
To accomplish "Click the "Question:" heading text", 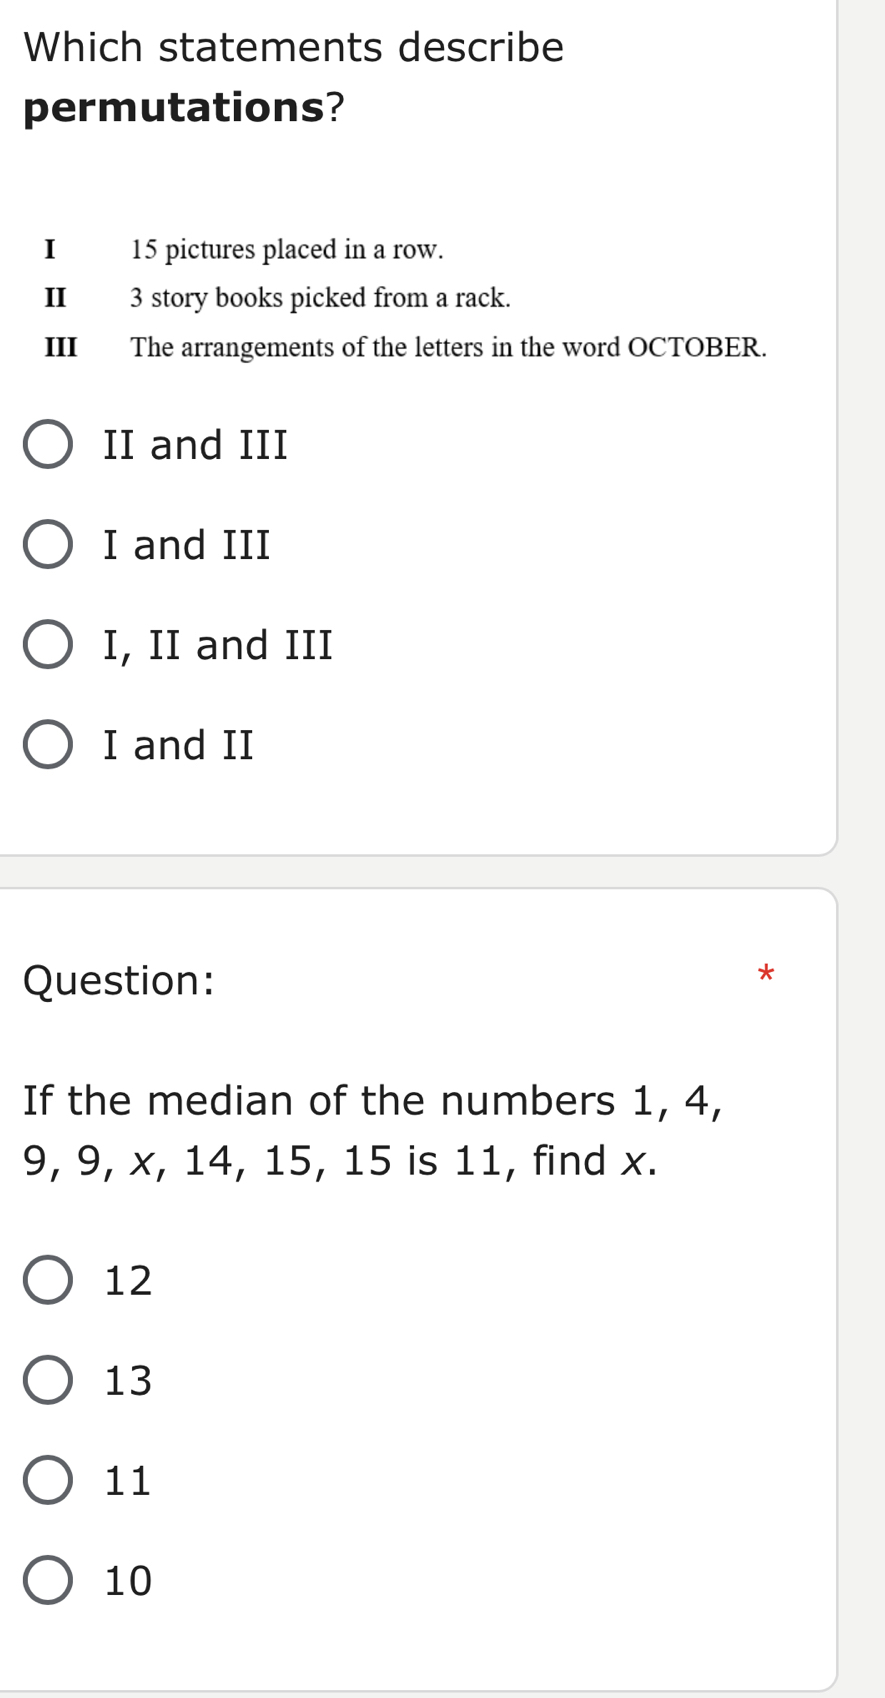I will click(118, 980).
